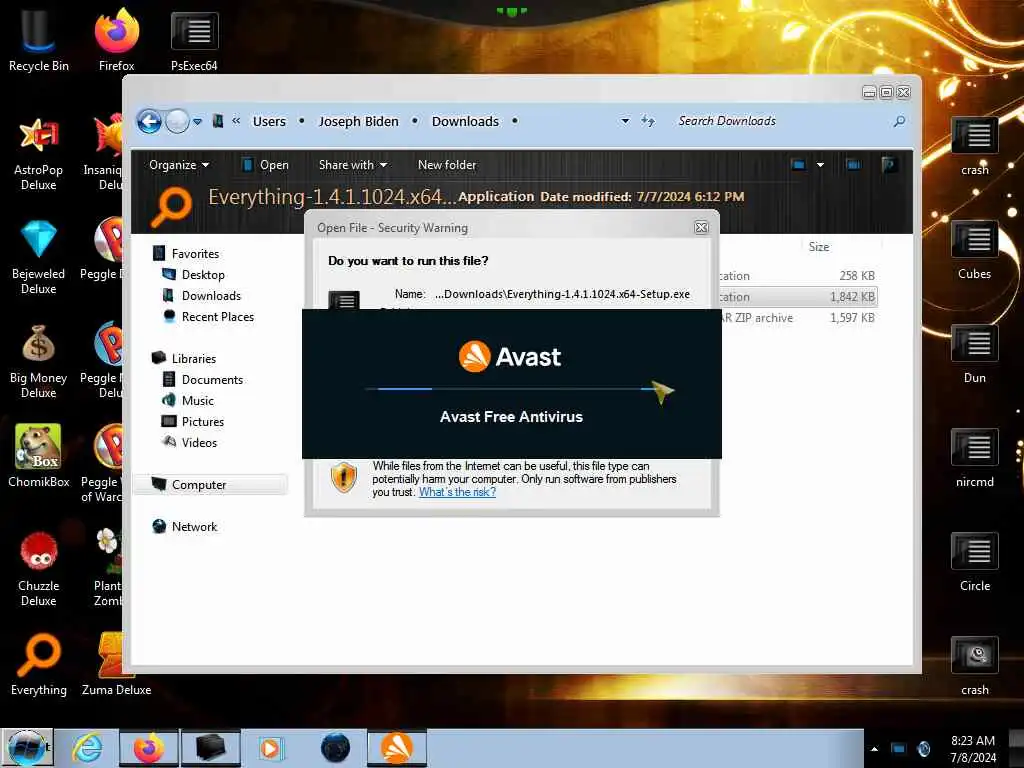This screenshot has width=1024, height=768.
Task: Click the Size column header
Action: [x=819, y=247]
